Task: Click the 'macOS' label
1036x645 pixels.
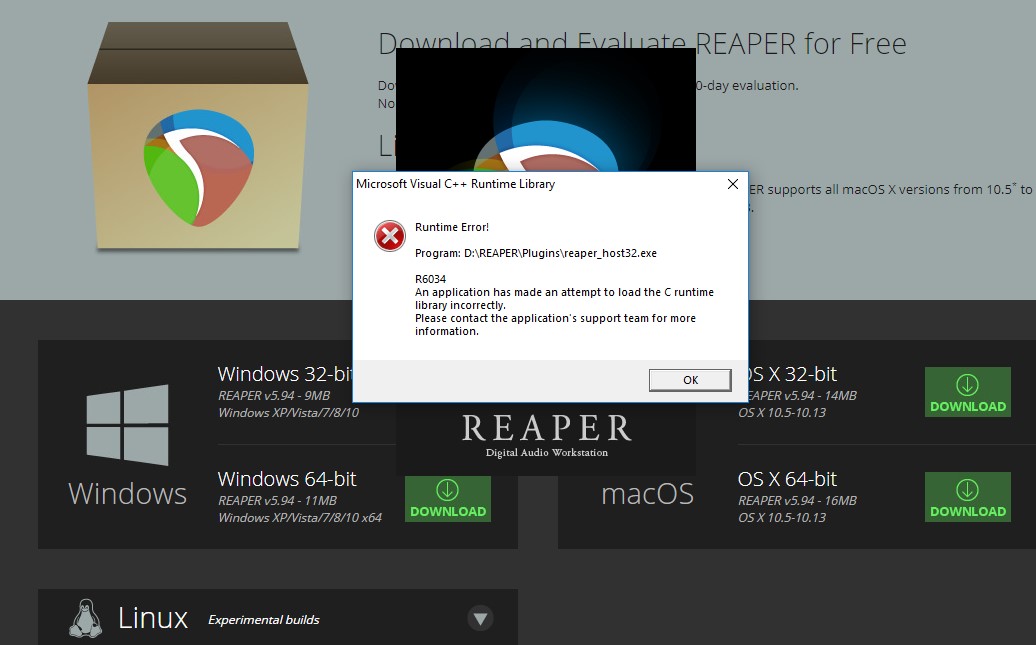Action: point(648,494)
